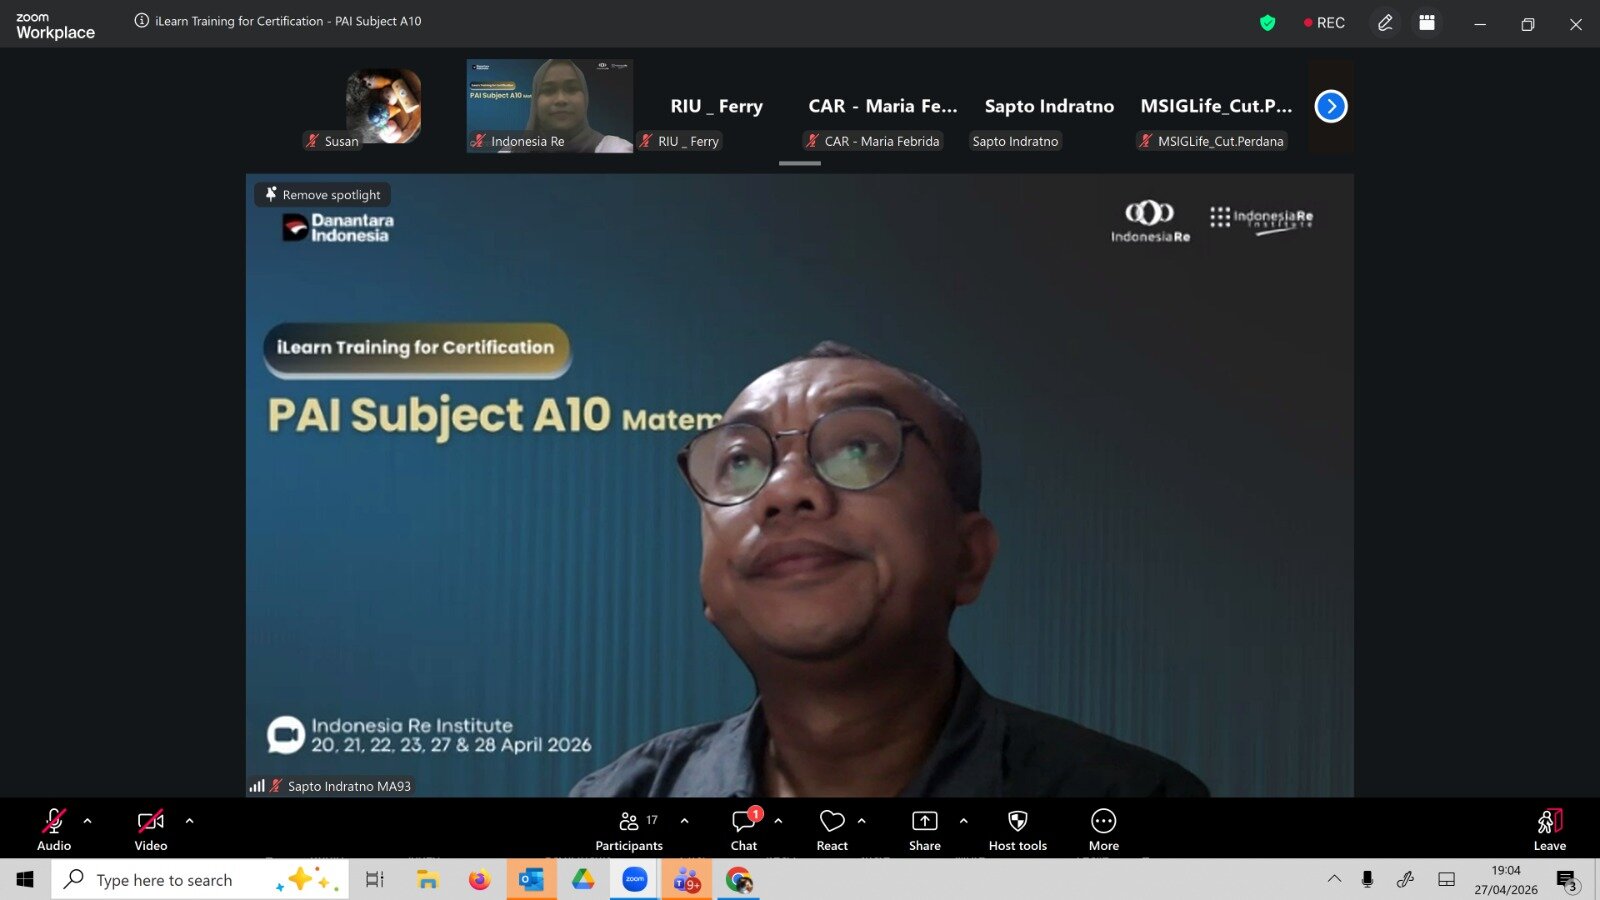Viewport: 1600px width, 900px height.
Task: Show hidden system tray icons
Action: (x=1334, y=880)
